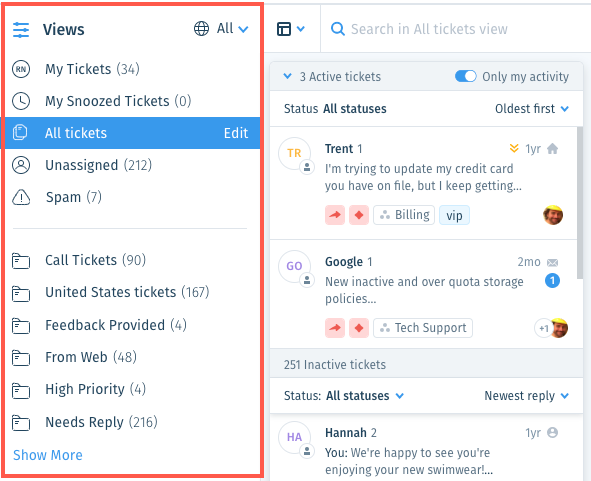Open the layout switcher icon
This screenshot has width=591, height=481.
pos(291,29)
